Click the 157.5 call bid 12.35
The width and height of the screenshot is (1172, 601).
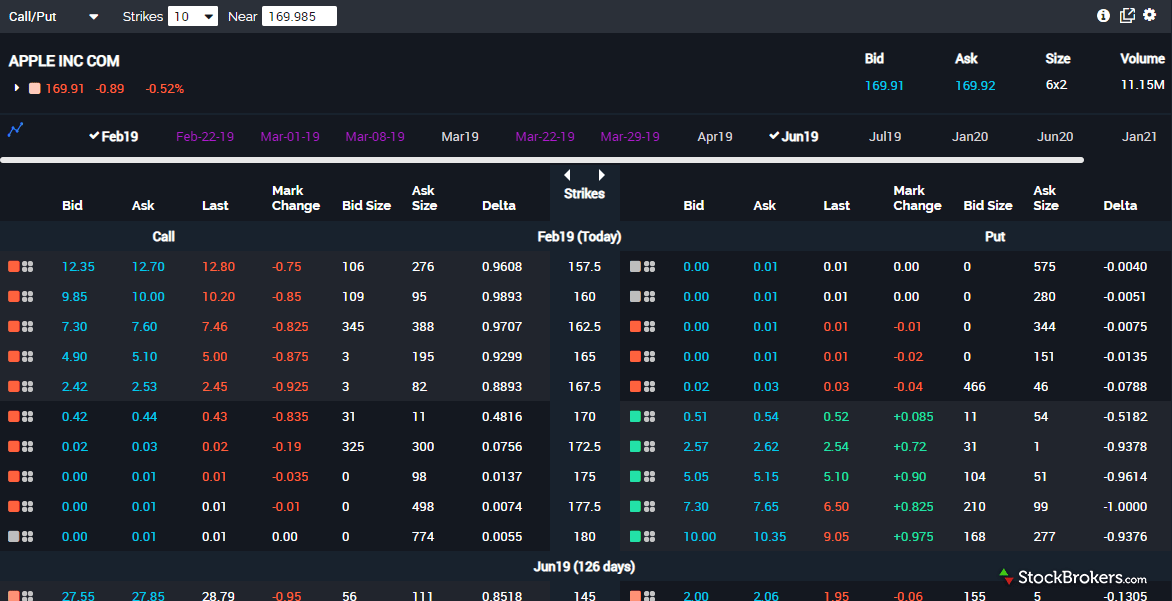coord(78,267)
